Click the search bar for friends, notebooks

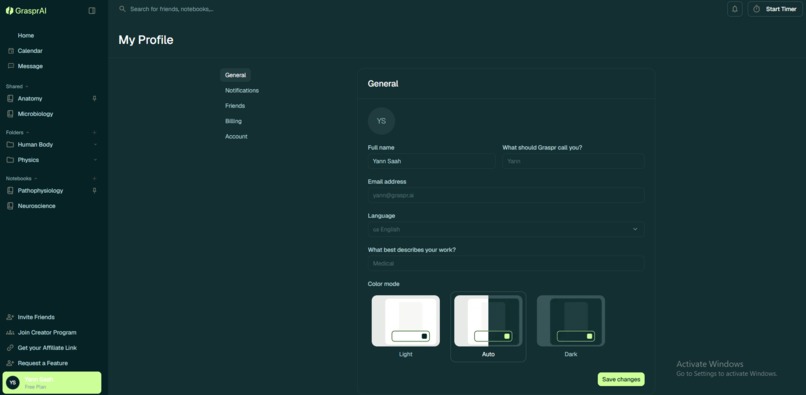click(172, 9)
